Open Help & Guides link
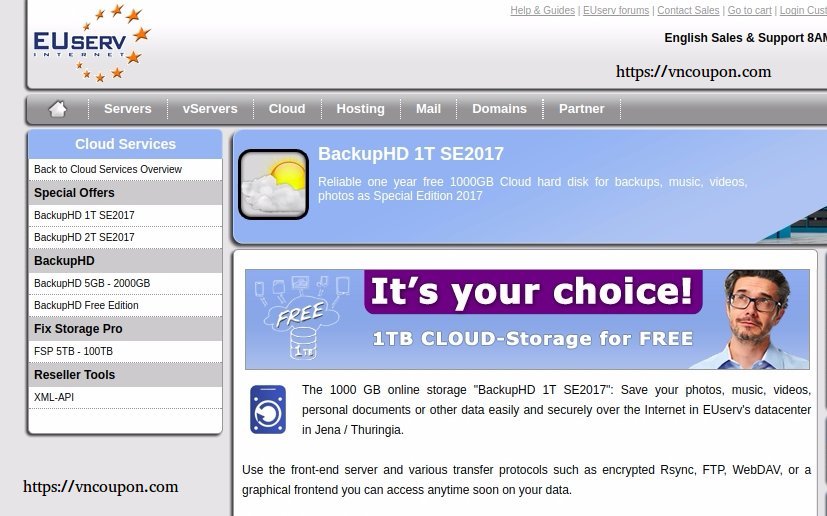 pyautogui.click(x=542, y=10)
